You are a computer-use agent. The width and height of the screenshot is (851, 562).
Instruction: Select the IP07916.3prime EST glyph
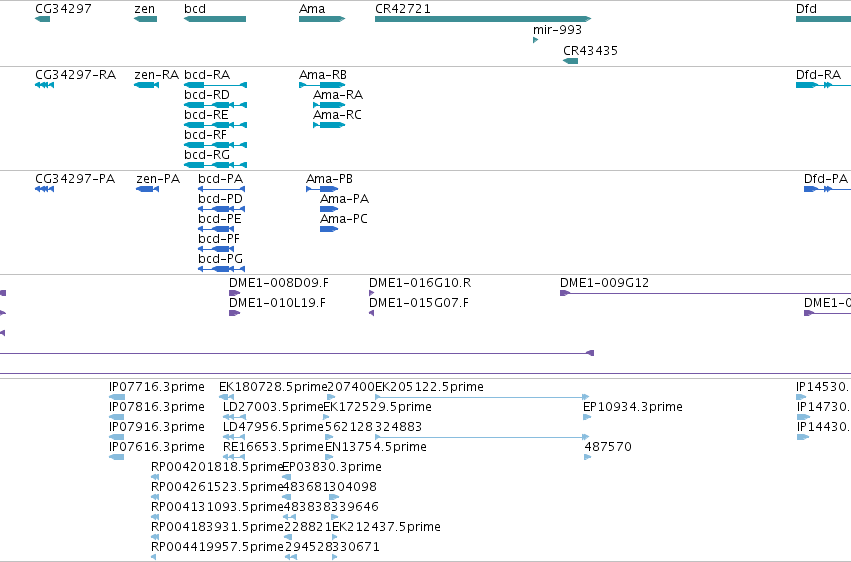[x=117, y=437]
